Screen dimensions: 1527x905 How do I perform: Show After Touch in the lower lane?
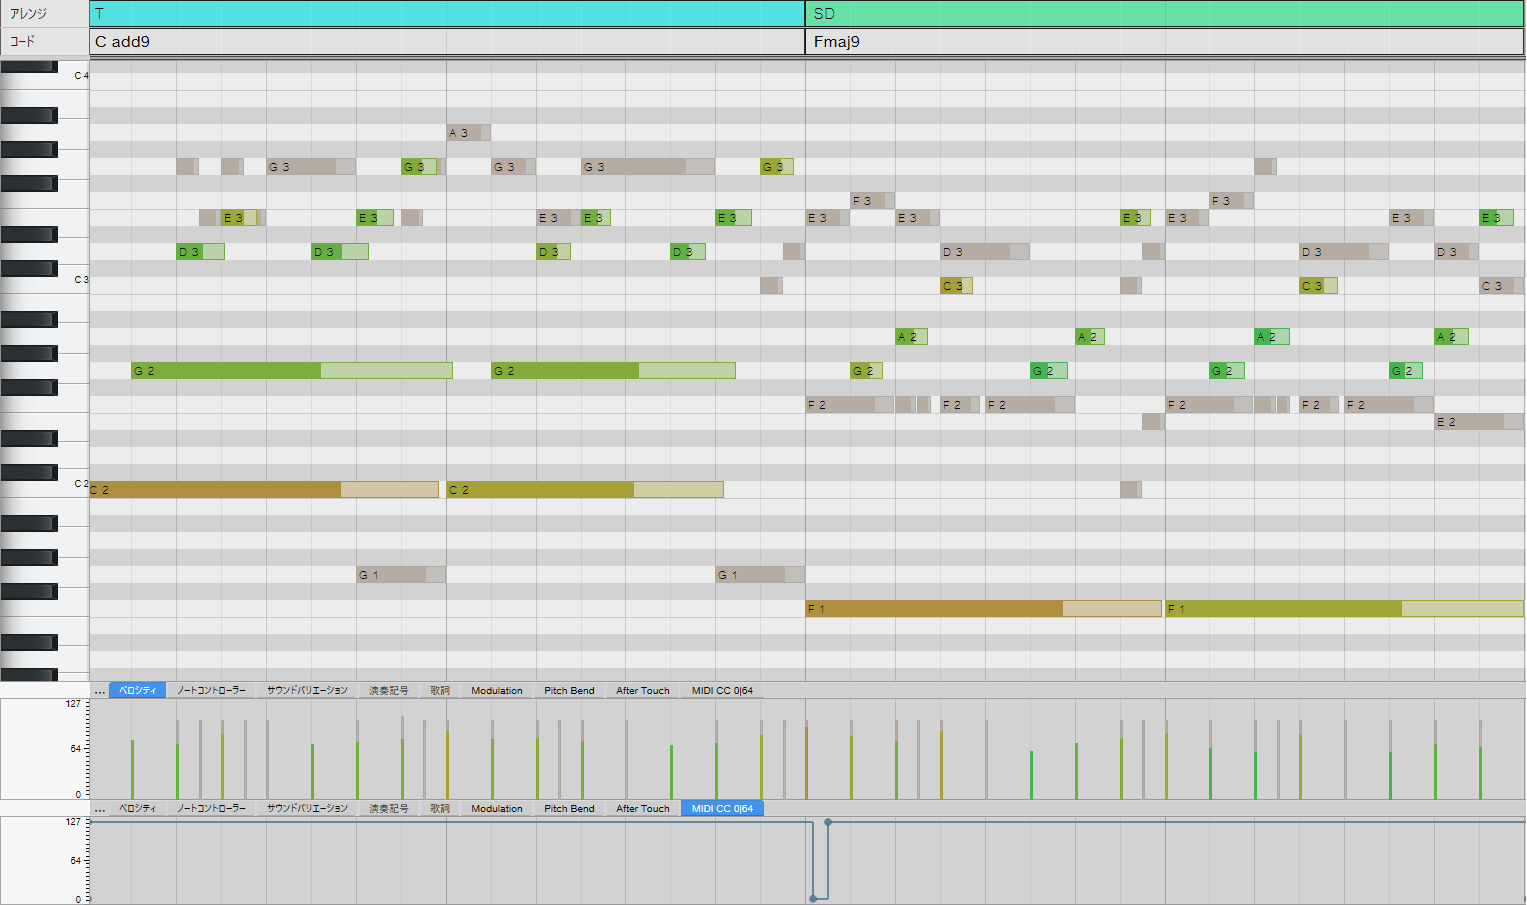pos(643,808)
